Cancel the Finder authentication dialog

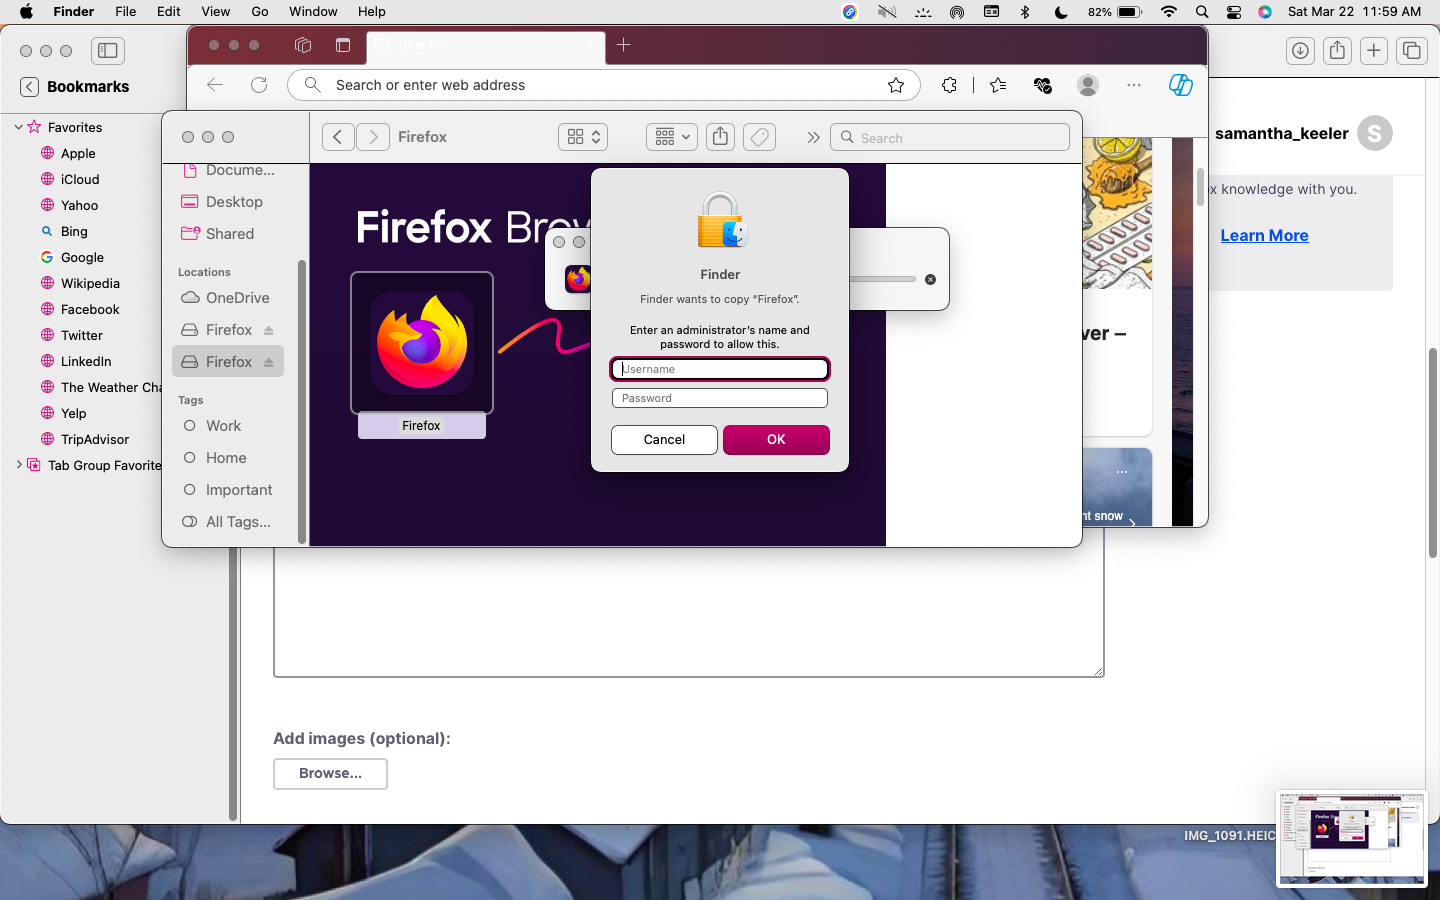664,440
